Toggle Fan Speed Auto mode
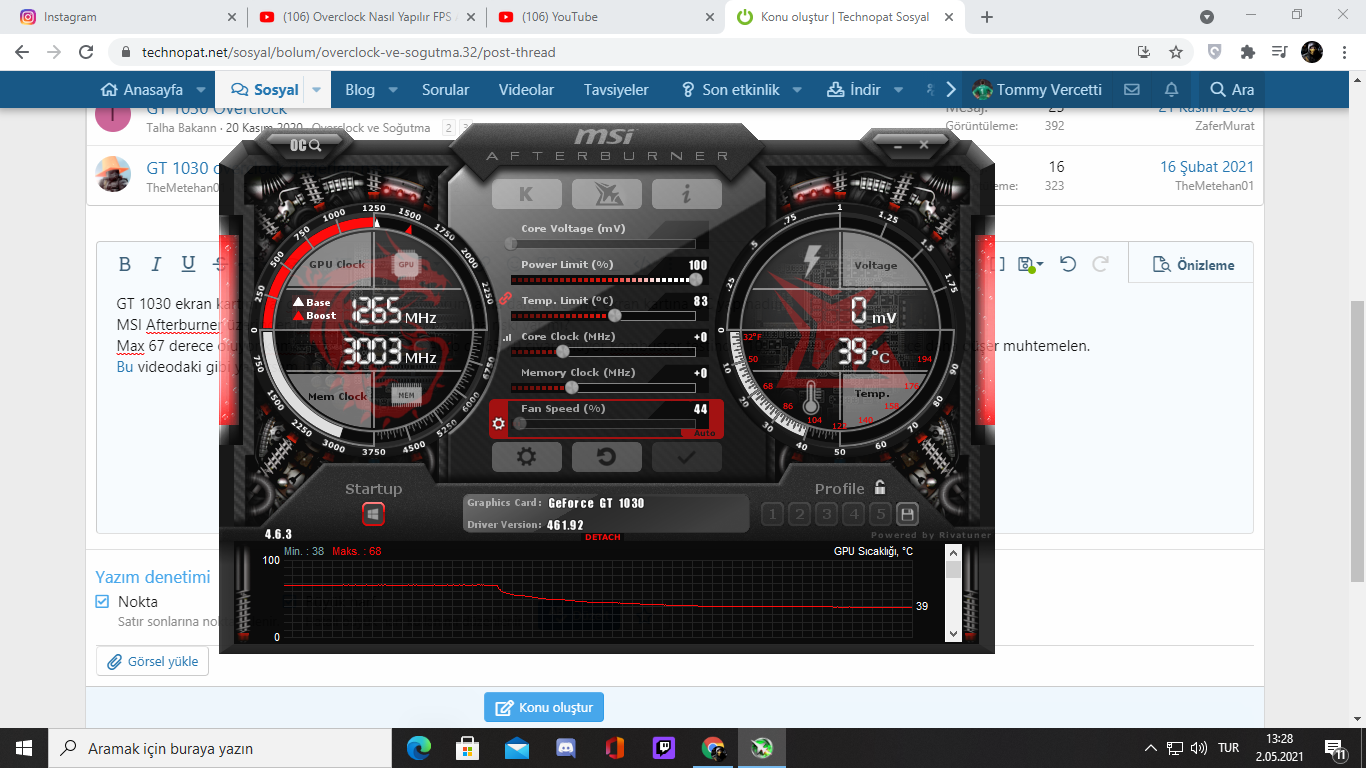Viewport: 1366px width, 768px height. 706,433
